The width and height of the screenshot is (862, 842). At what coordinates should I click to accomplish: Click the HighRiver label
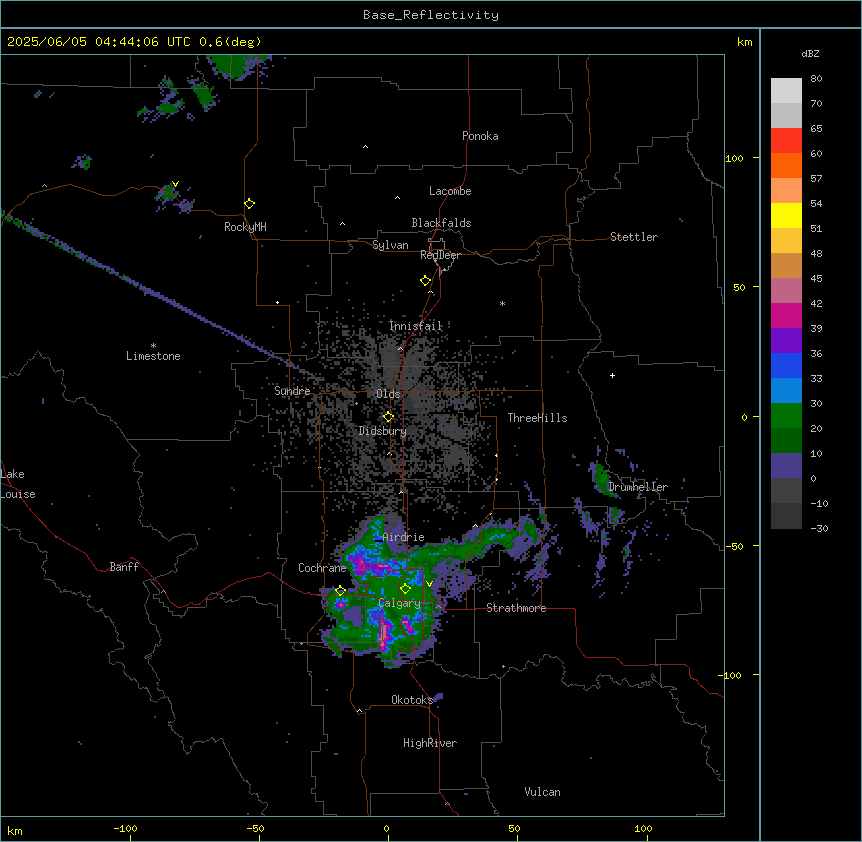pos(430,743)
